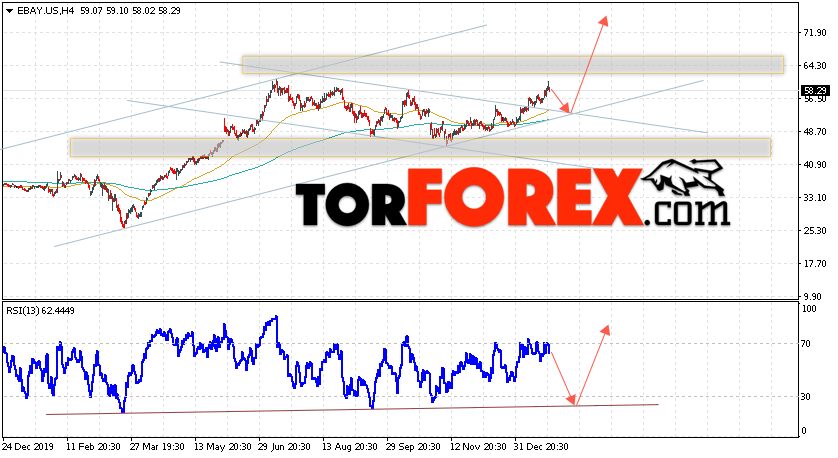Click the 13 Aug 20:30 date label
The width and height of the screenshot is (838, 458).
(350, 447)
